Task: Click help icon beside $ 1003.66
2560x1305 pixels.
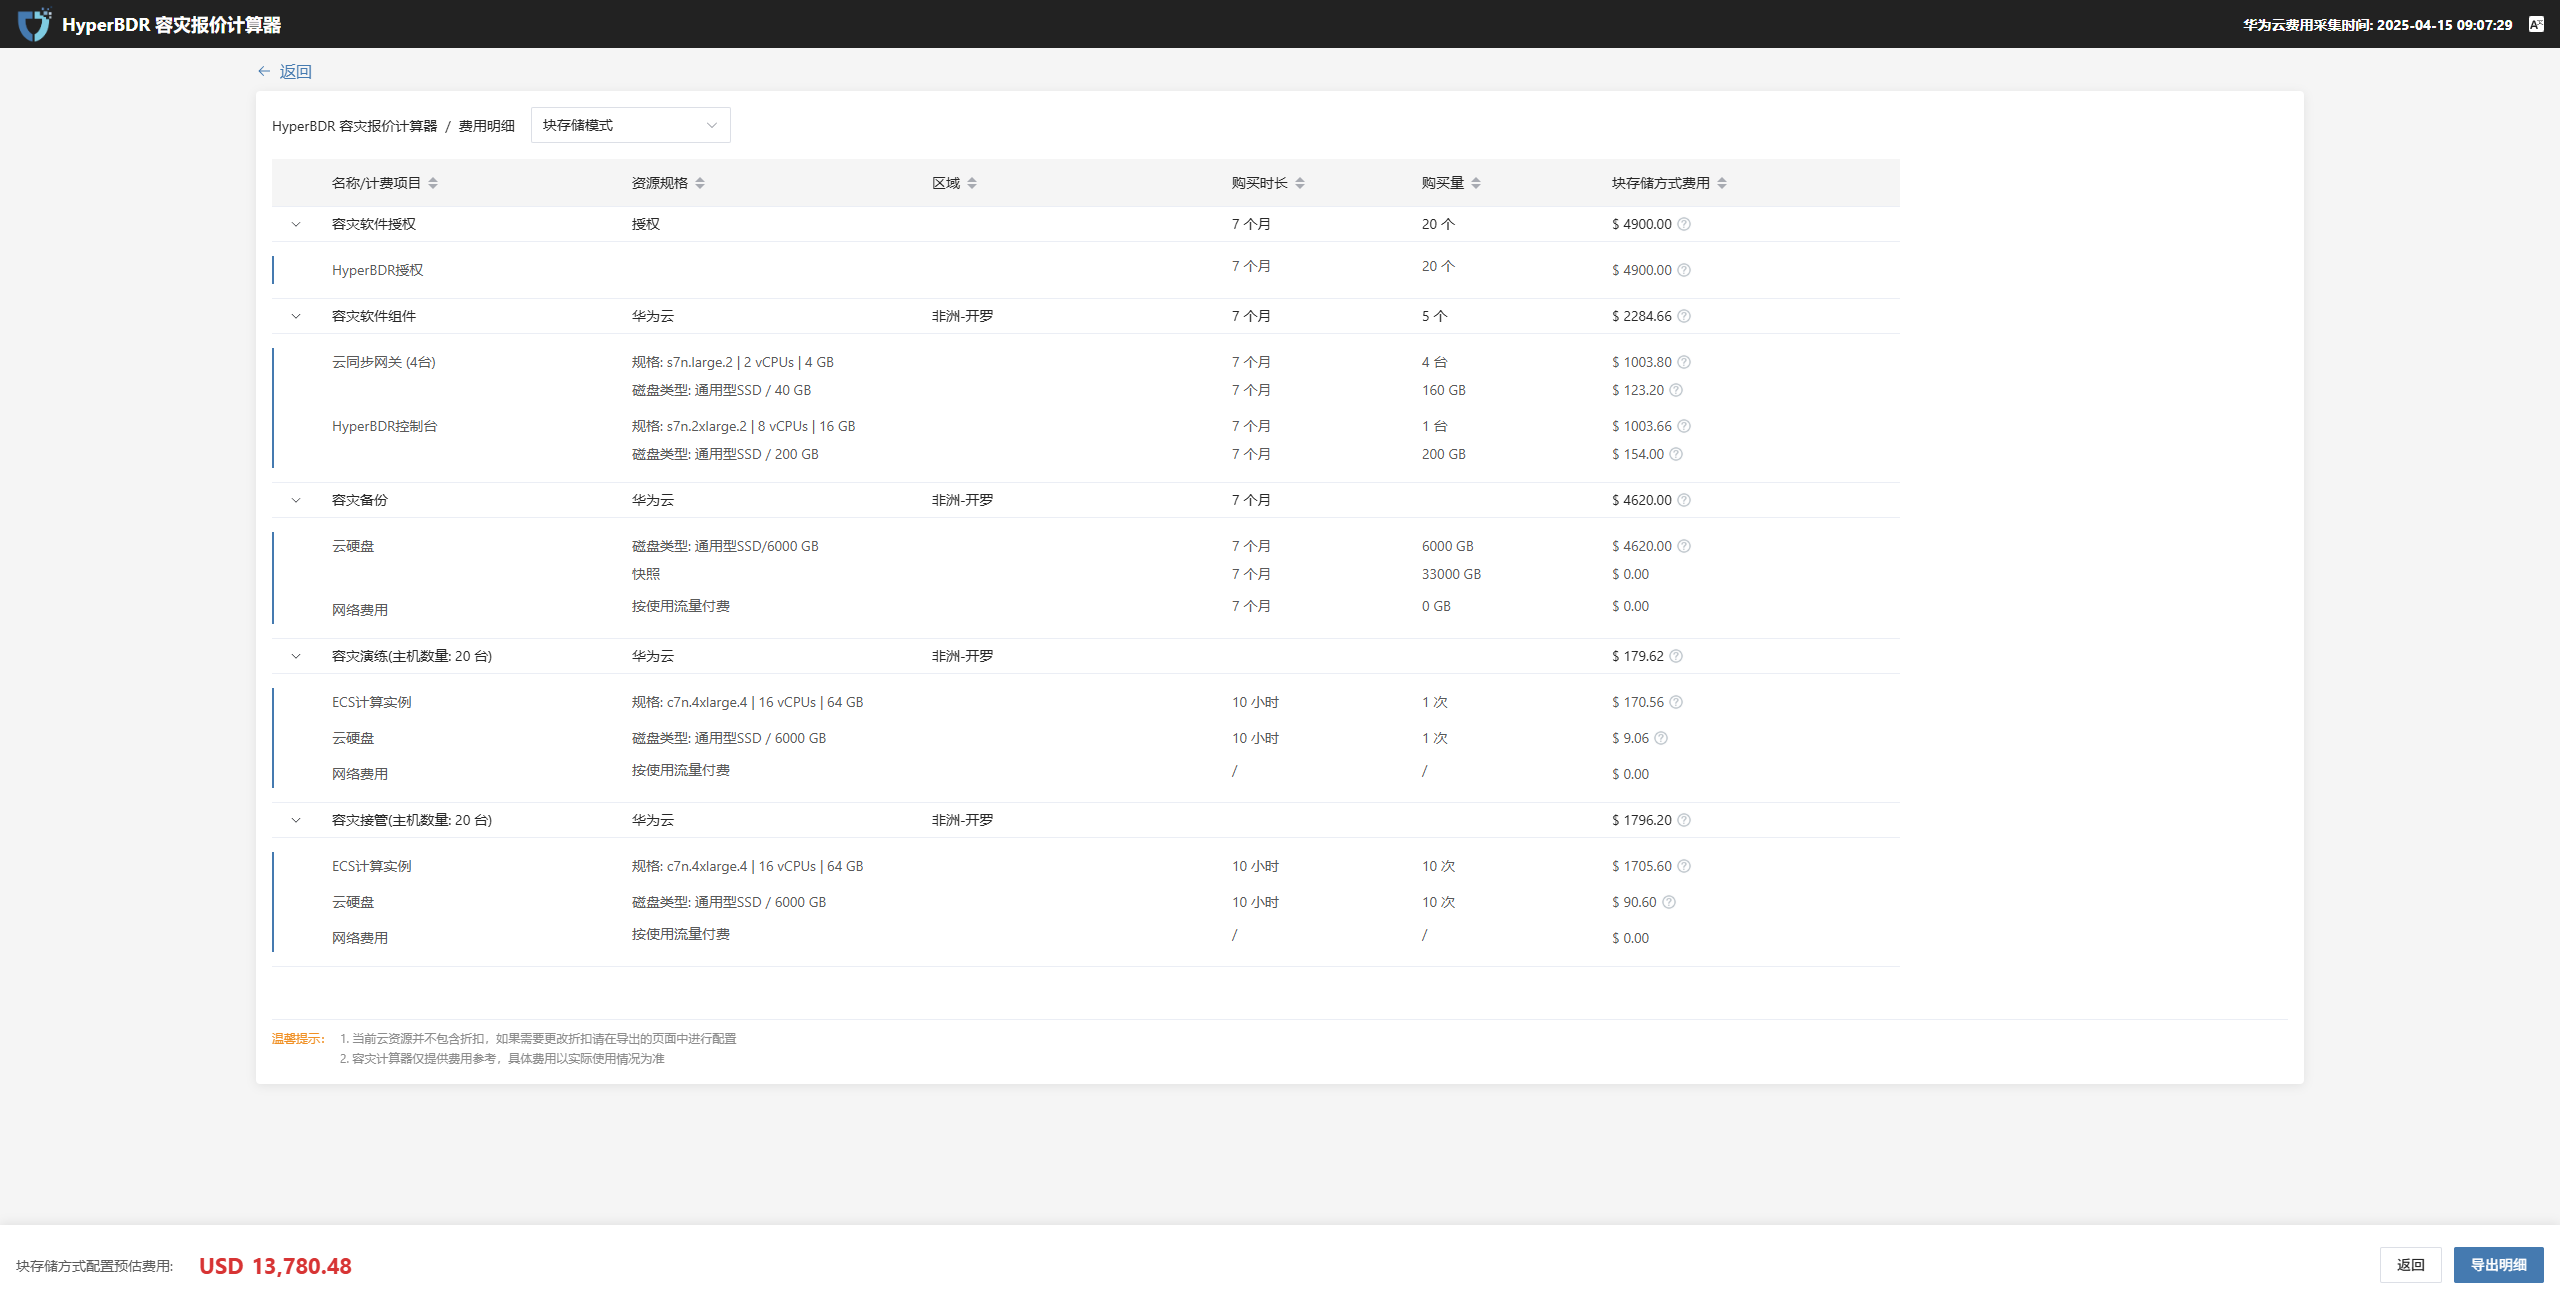Action: (1684, 426)
